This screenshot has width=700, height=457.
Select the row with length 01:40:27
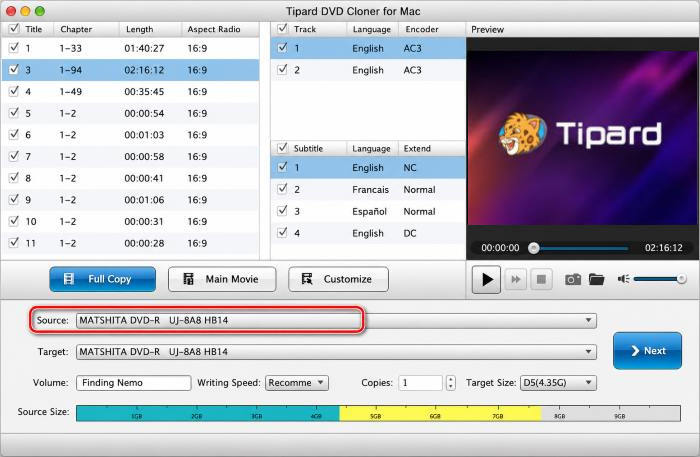(130, 48)
